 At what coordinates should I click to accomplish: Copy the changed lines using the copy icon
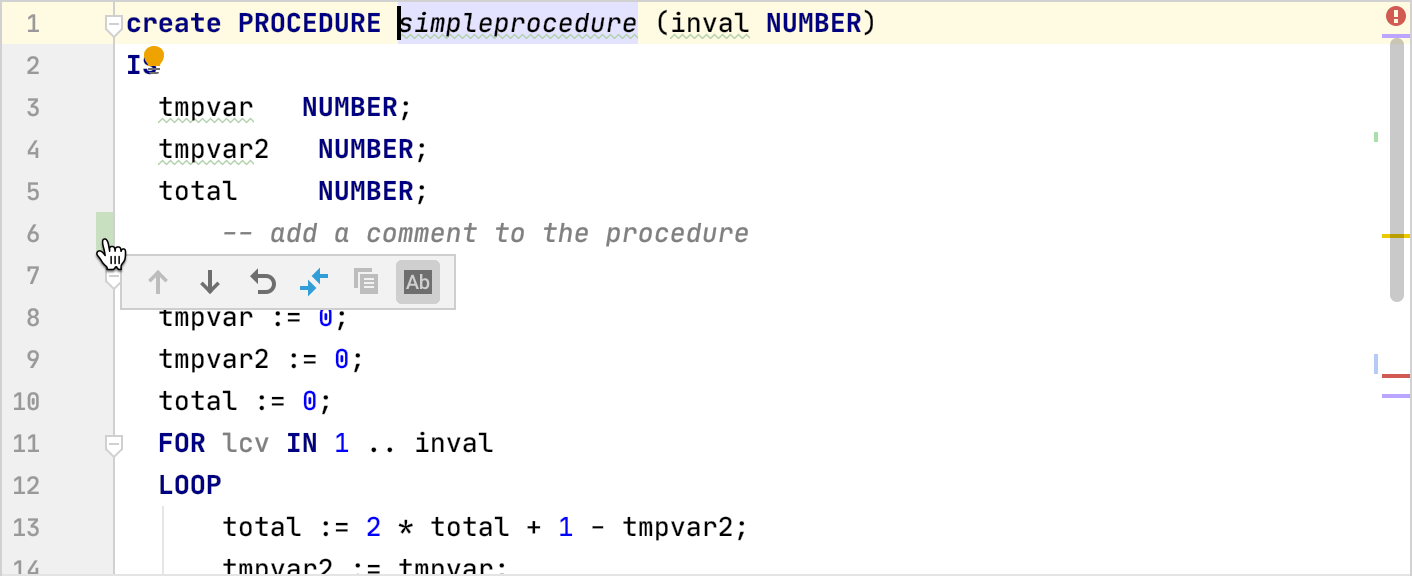[366, 282]
